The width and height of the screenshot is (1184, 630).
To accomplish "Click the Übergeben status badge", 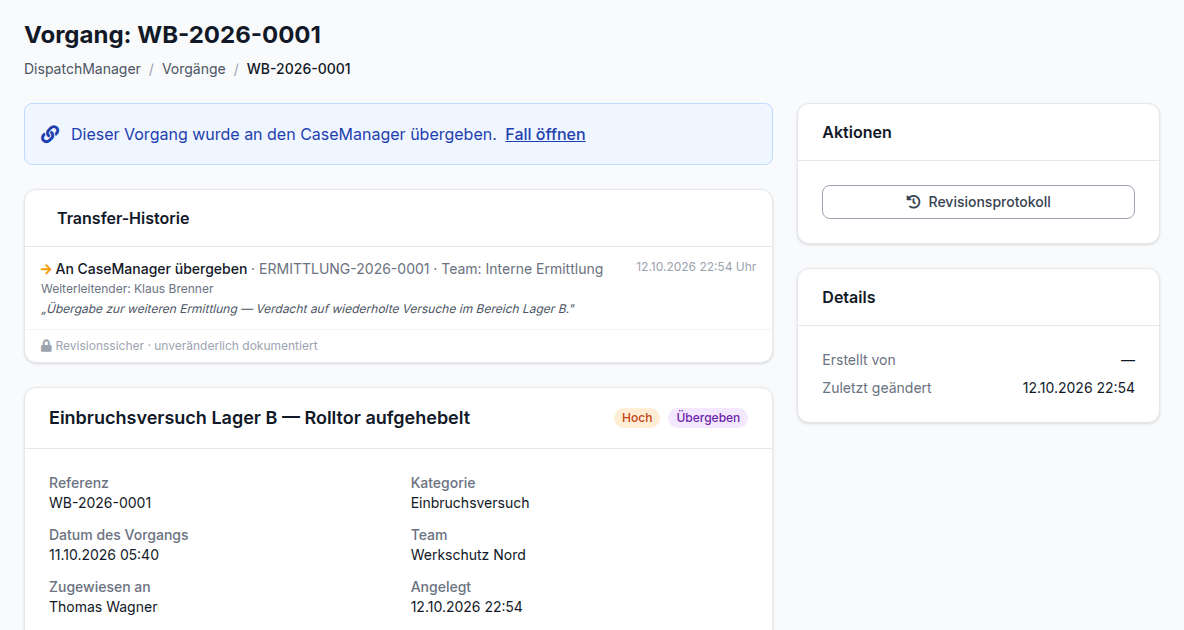I will [708, 418].
